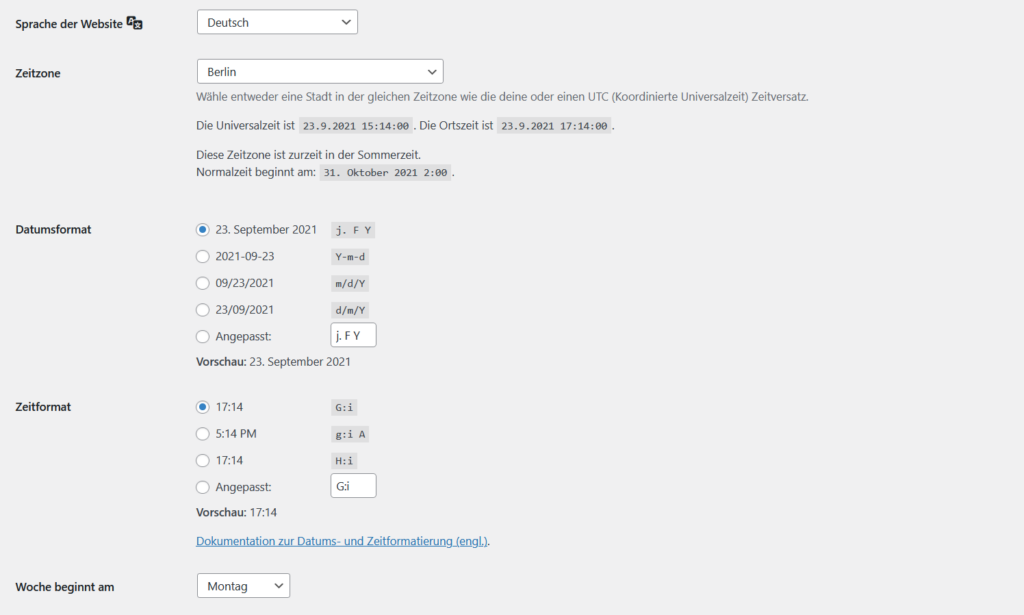The image size is (1024, 615).
Task: Click the Sprache der Website label
Action: point(69,24)
